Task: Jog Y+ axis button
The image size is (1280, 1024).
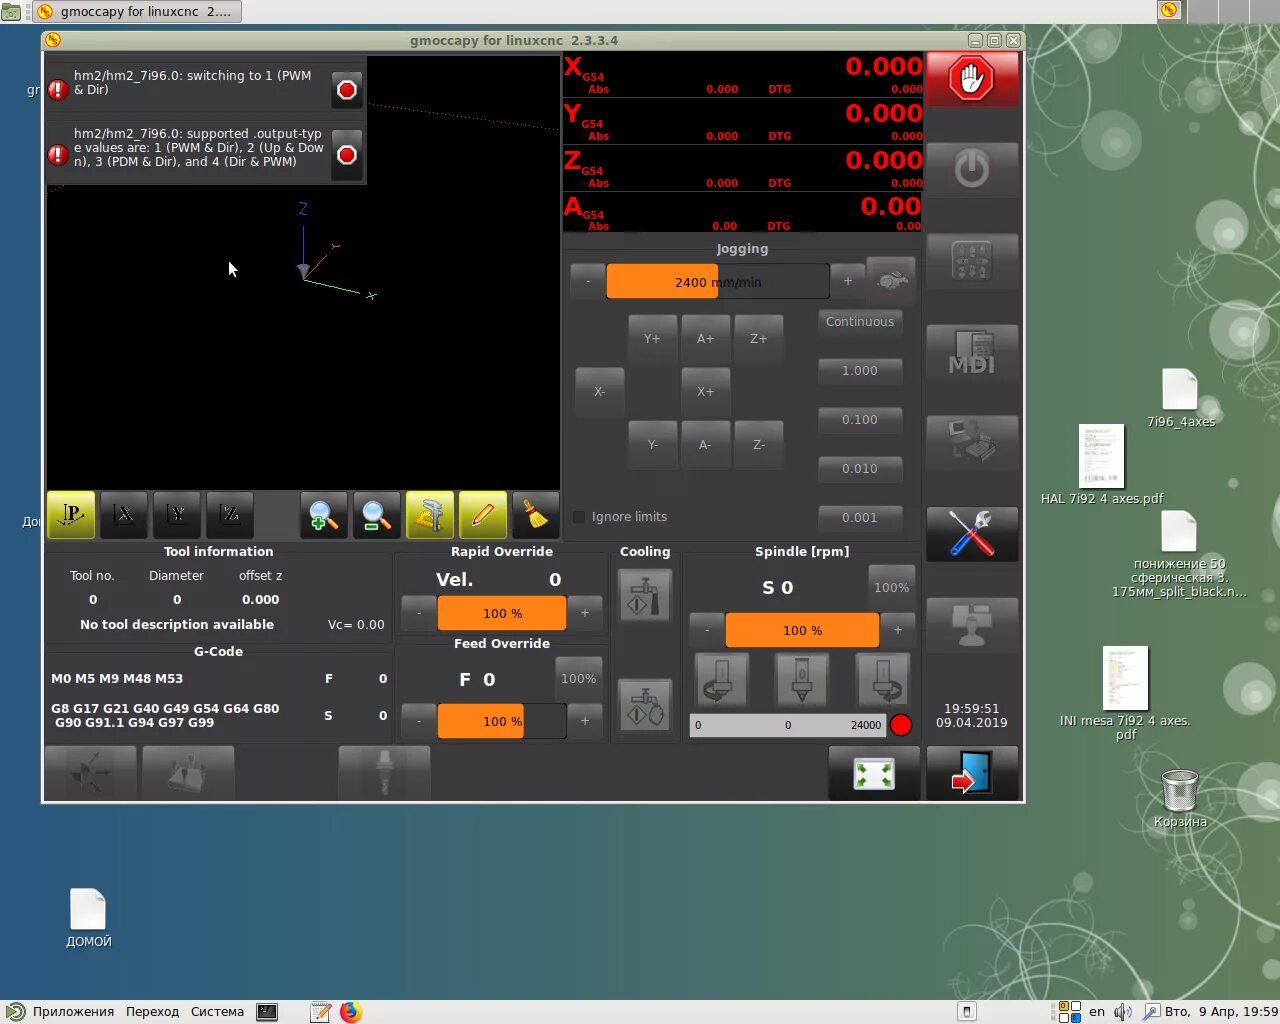Action: click(652, 339)
